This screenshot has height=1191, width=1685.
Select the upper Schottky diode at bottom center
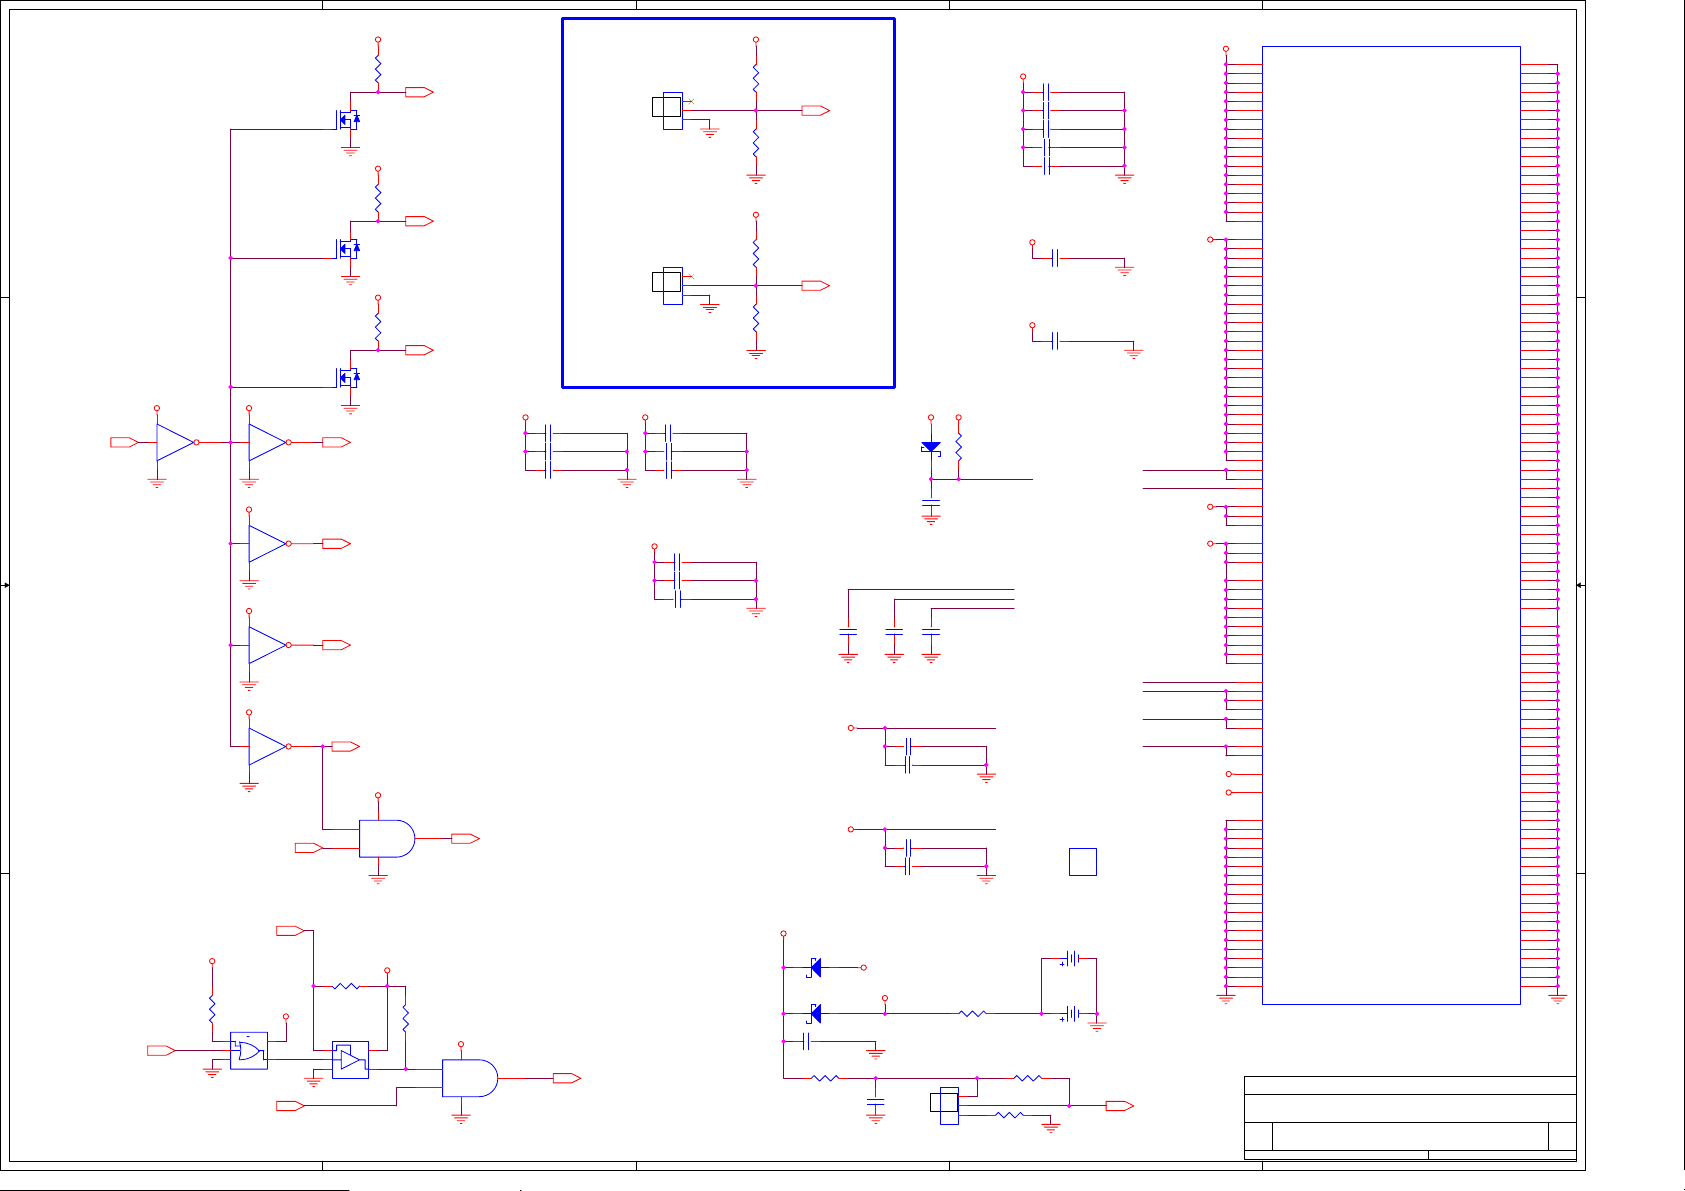pyautogui.click(x=815, y=967)
